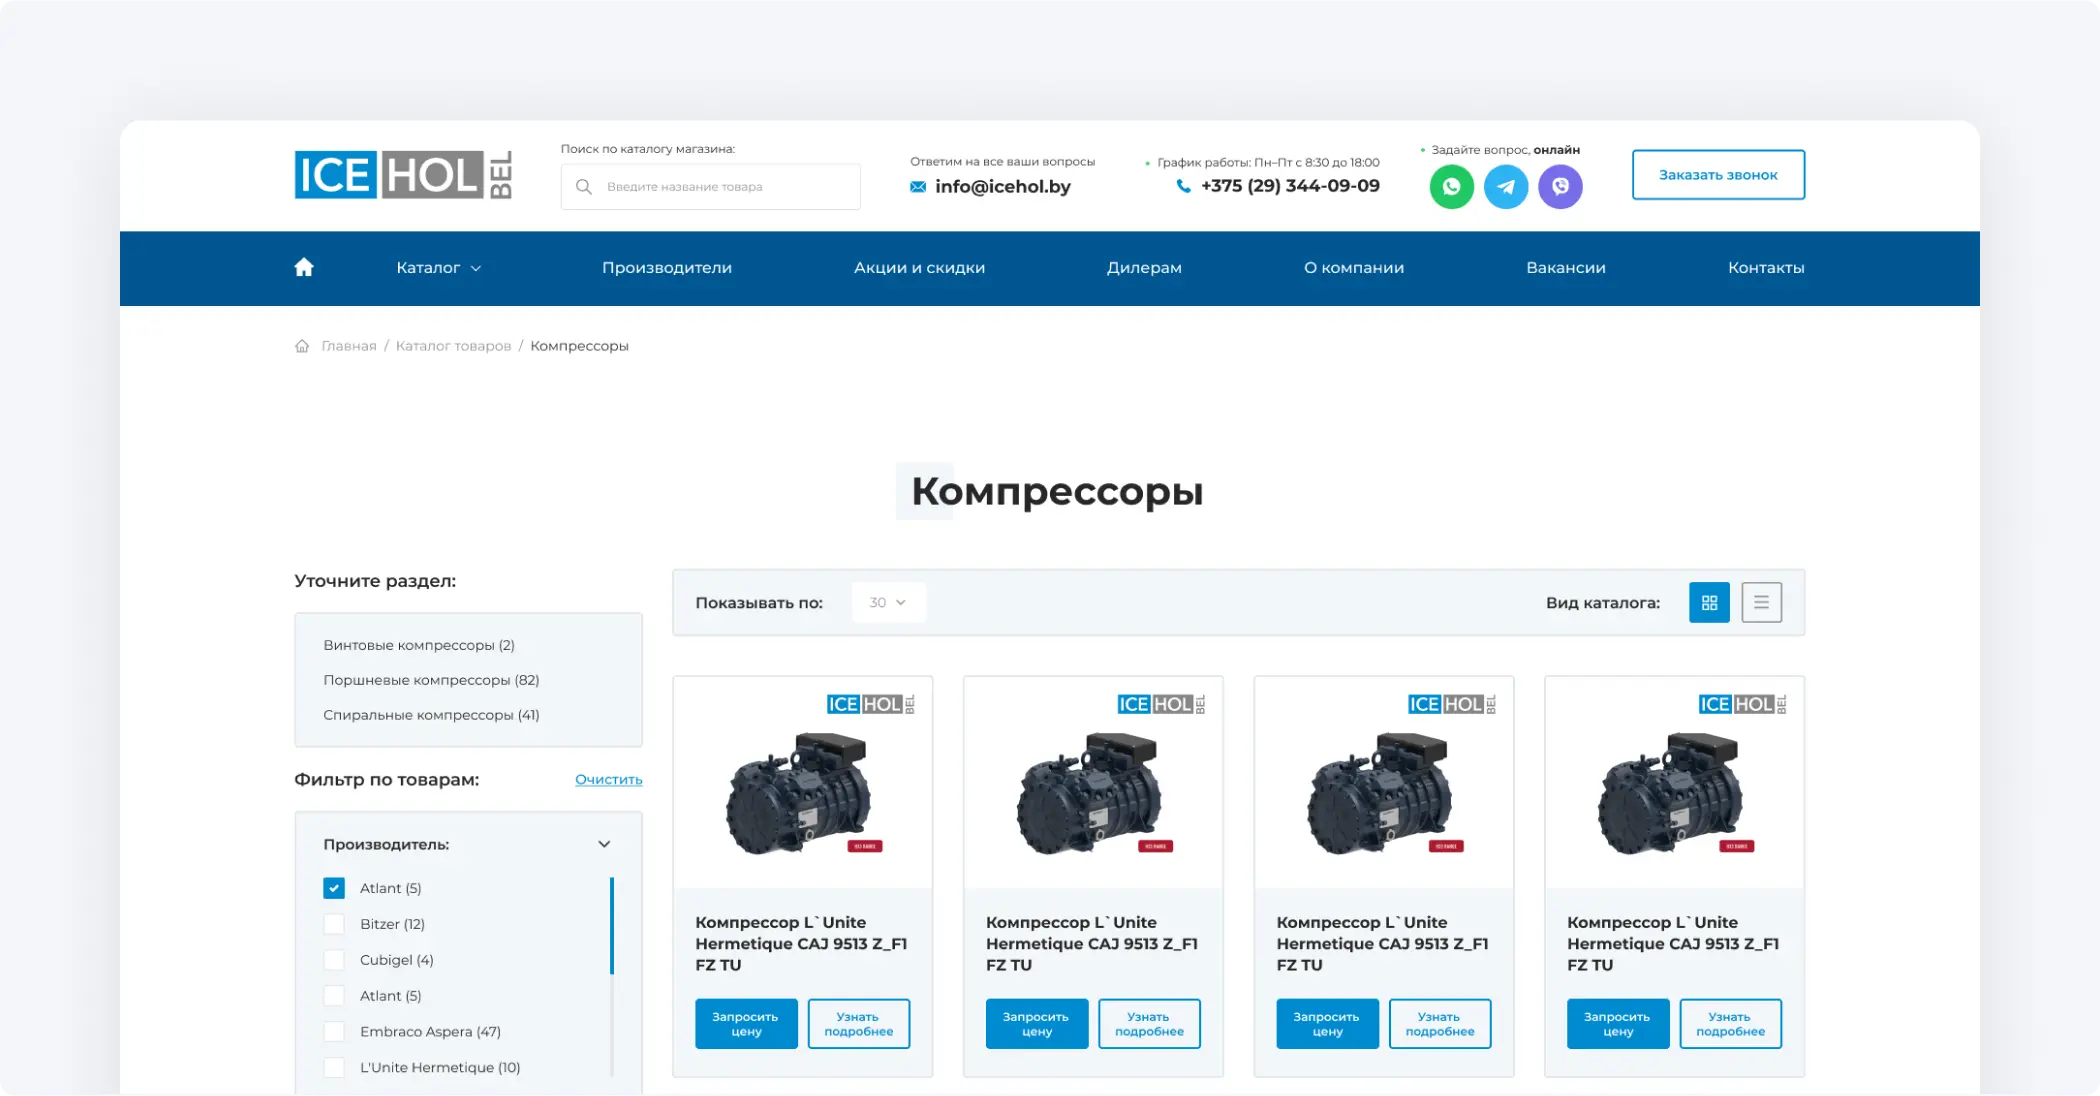Click the Очистить filter reset link
This screenshot has width=2100, height=1096.
608,779
